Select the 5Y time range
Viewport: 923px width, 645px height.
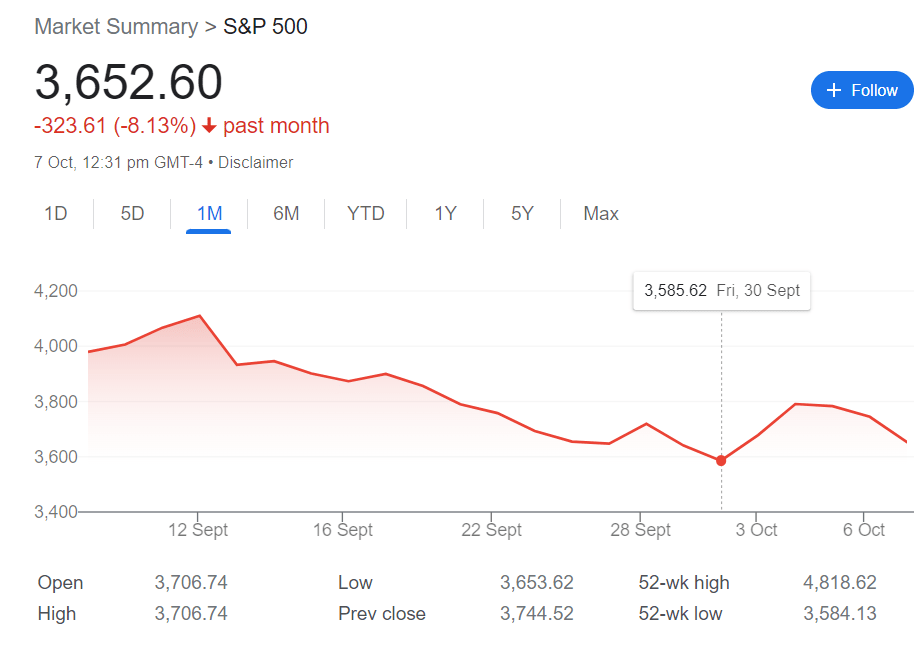[x=522, y=213]
